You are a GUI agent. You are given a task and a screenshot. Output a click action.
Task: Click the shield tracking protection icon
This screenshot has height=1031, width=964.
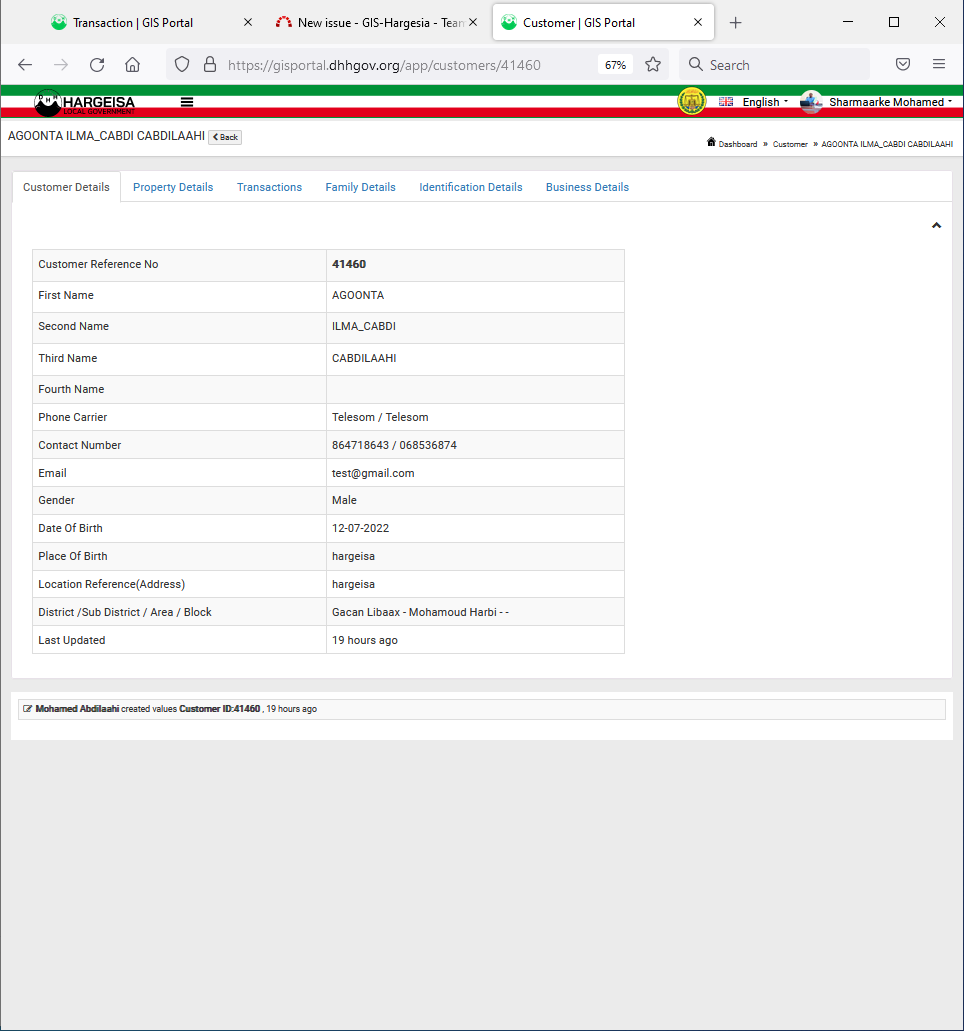click(182, 64)
